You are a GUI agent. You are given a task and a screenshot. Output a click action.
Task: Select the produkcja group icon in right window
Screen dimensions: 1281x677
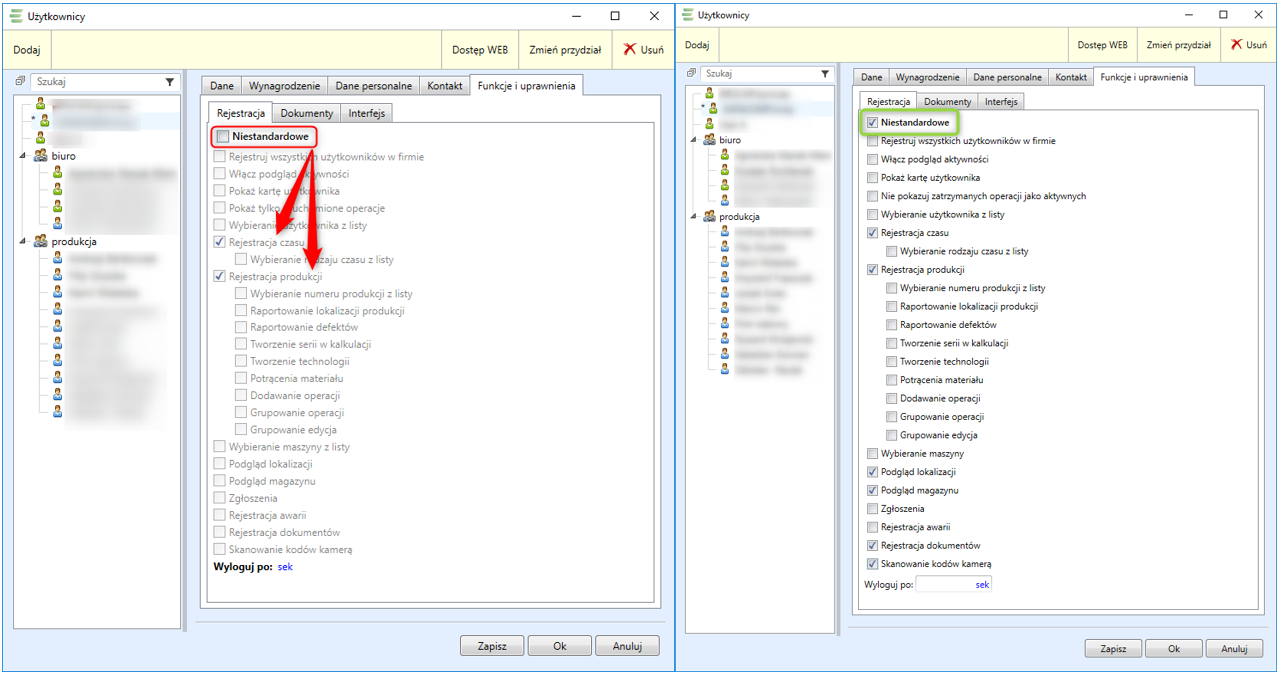tap(708, 216)
